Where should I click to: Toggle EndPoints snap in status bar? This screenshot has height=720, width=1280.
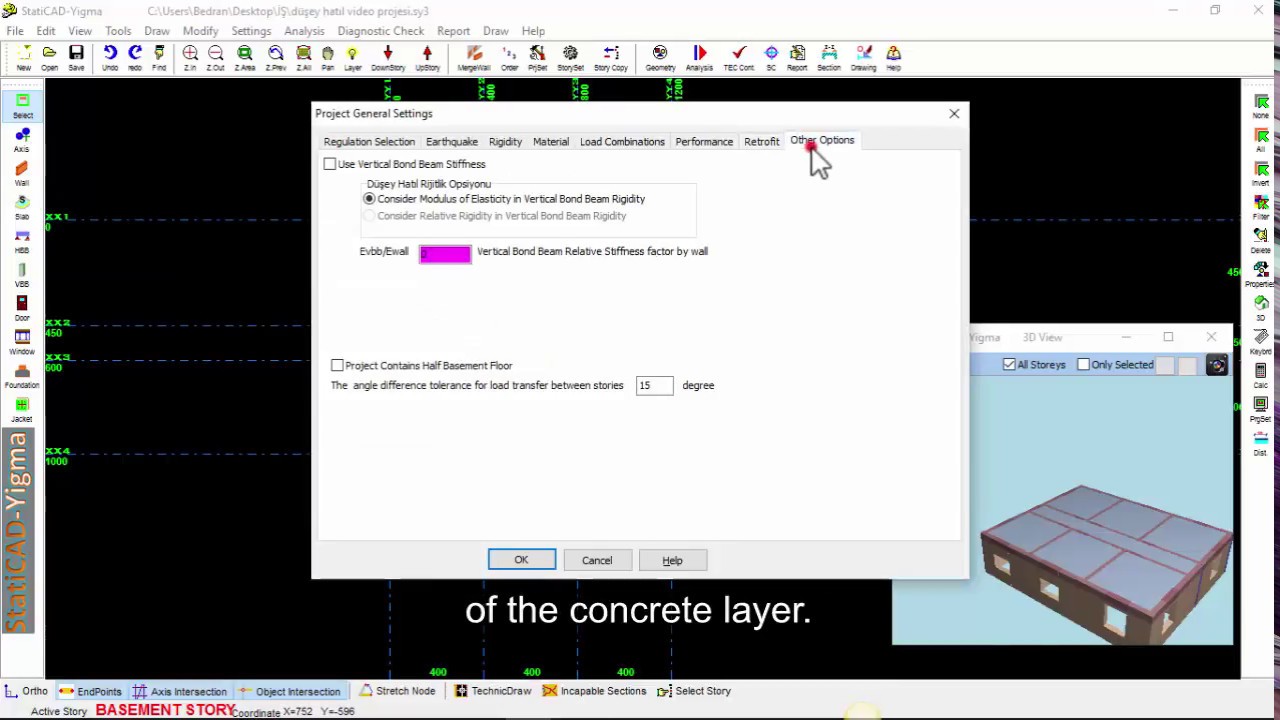pyautogui.click(x=91, y=691)
